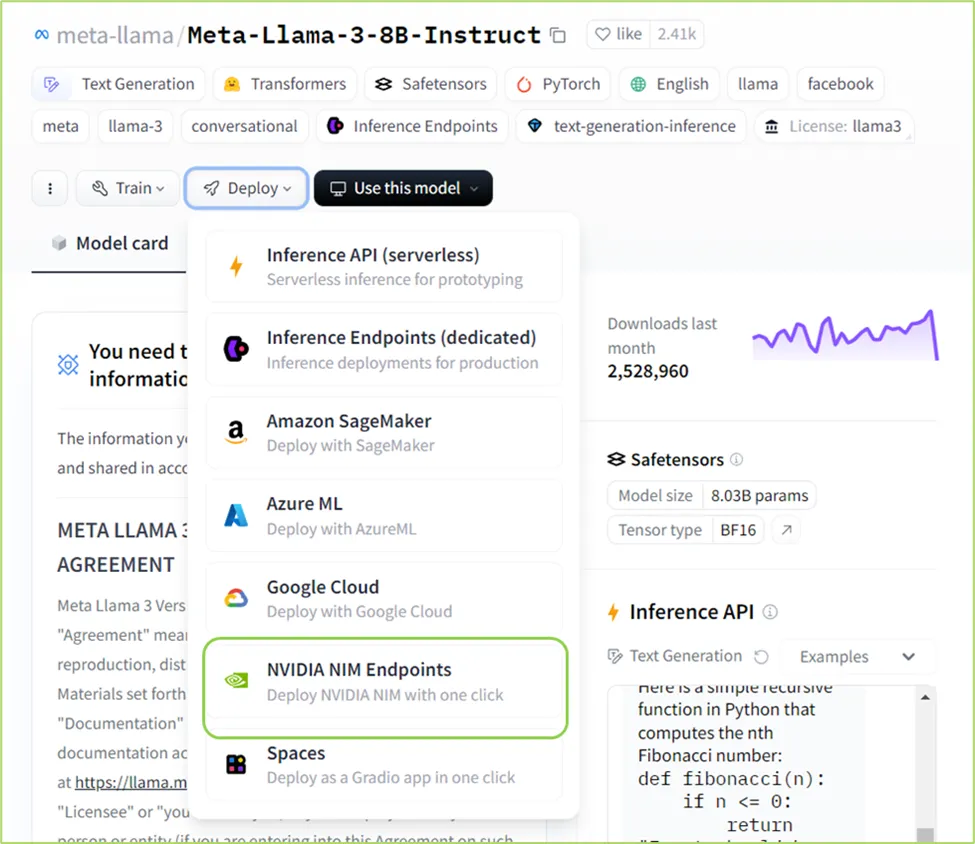Click the Inference API info icon
The image size is (975, 844).
pos(770,612)
